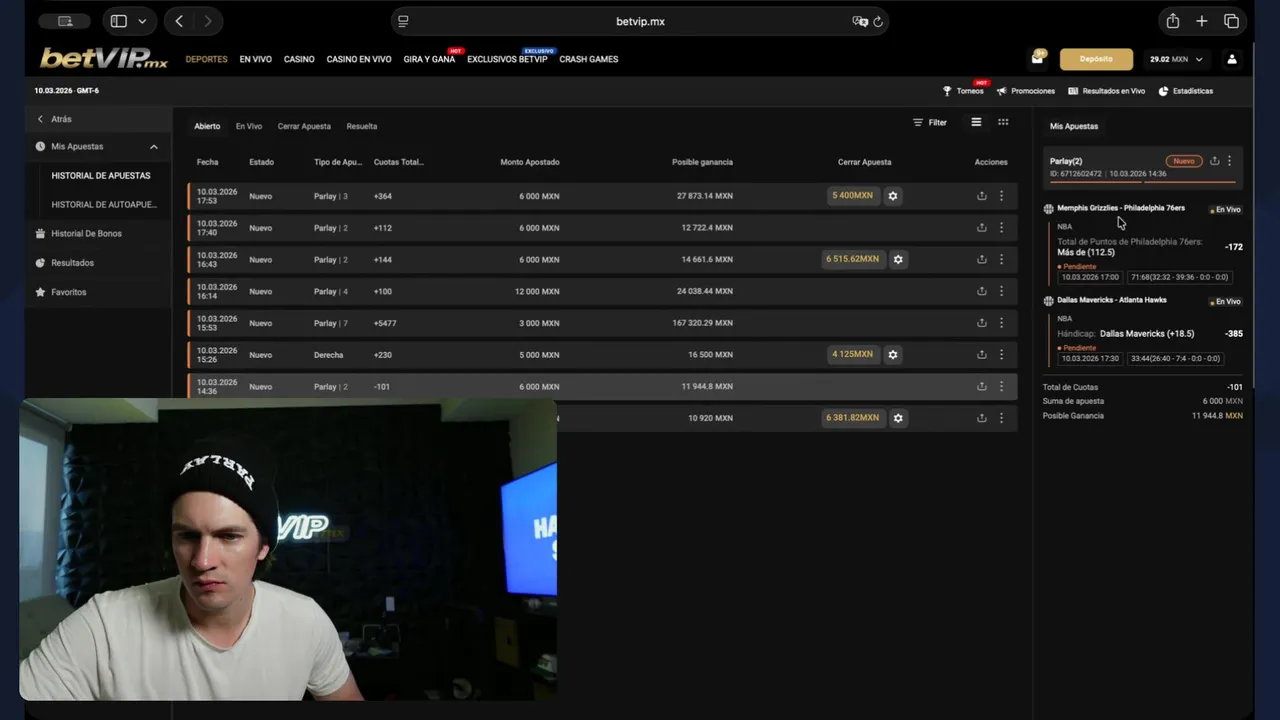The width and height of the screenshot is (1280, 720).
Task: Open CASINO EN VIVO section
Action: click(359, 59)
